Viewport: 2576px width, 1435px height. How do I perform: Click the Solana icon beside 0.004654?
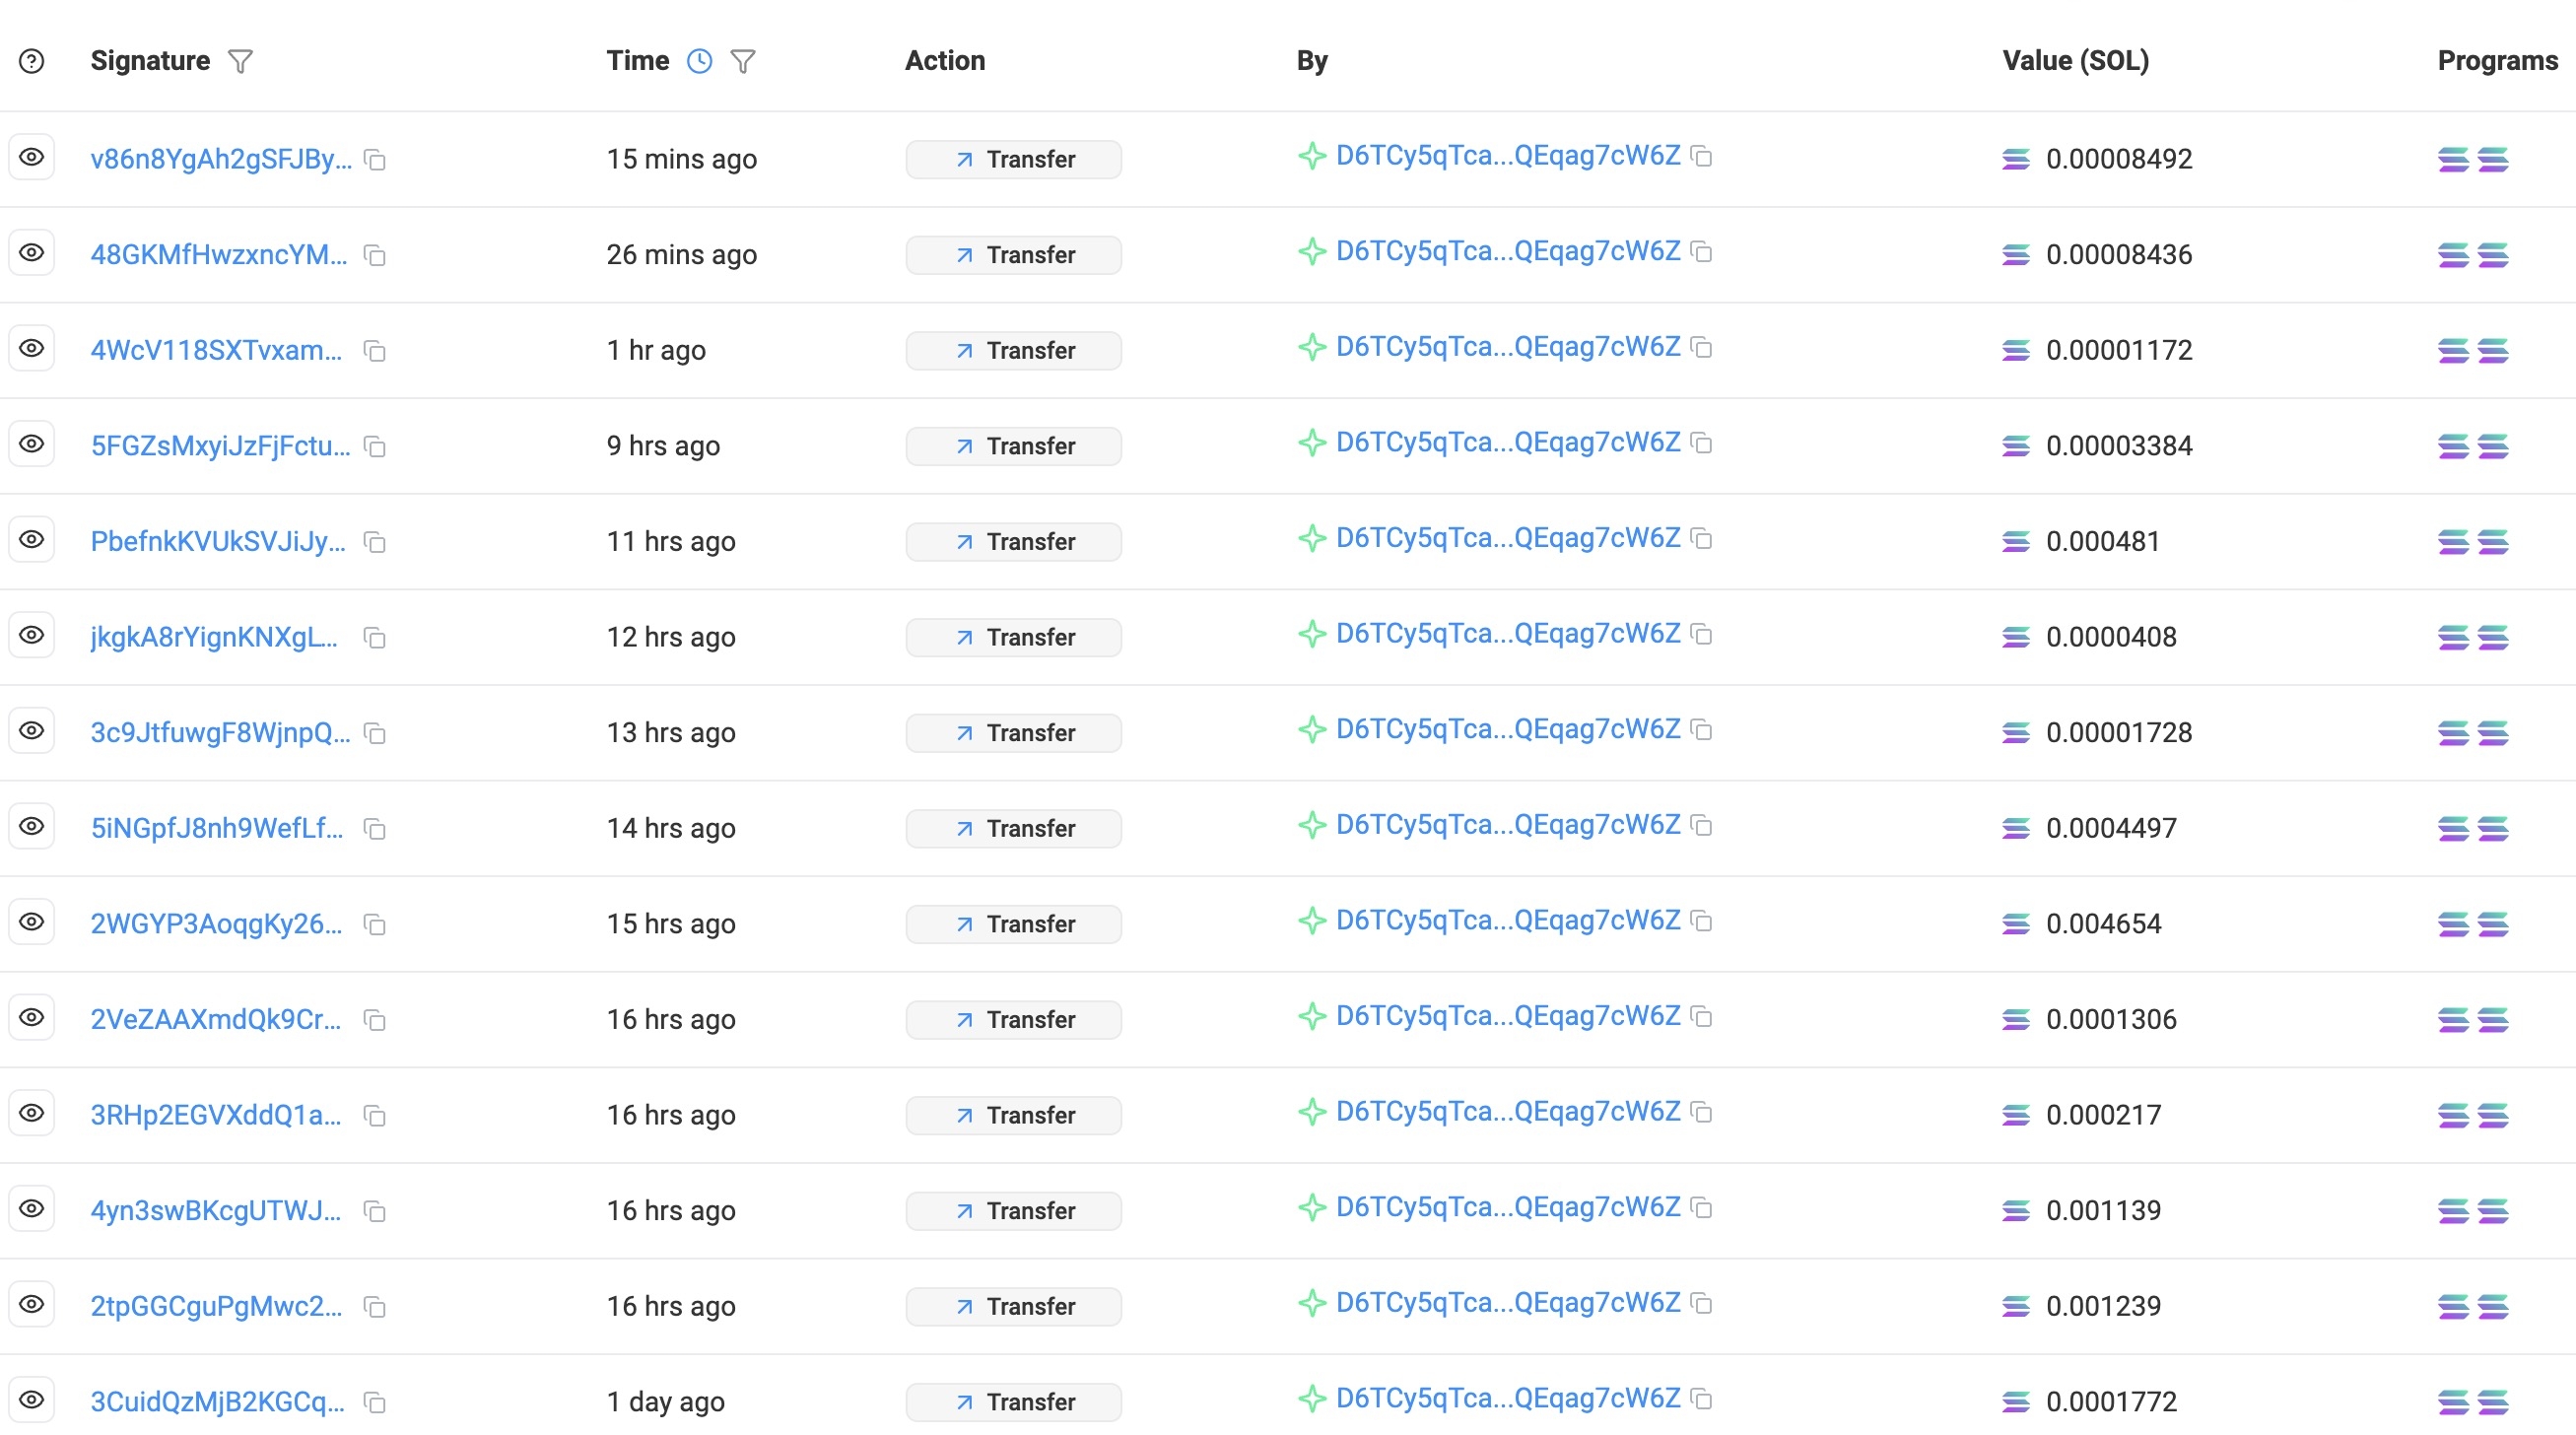(2015, 924)
